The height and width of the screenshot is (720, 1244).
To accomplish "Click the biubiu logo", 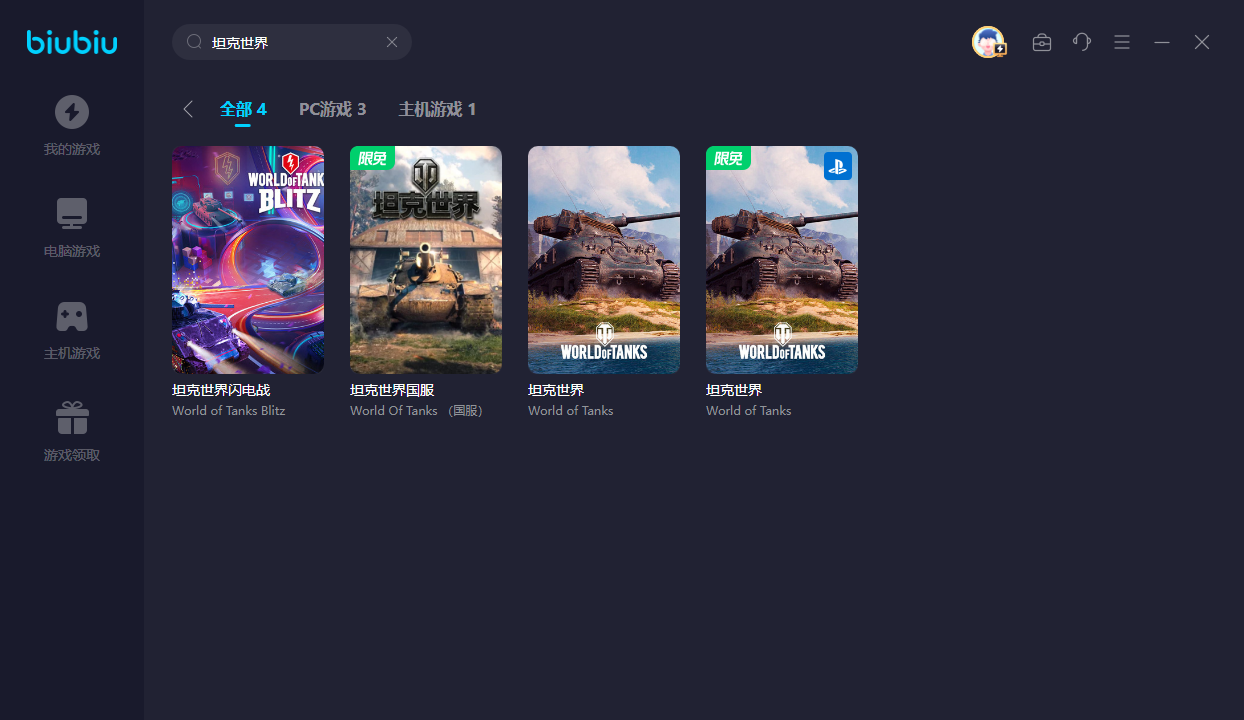I will click(72, 42).
